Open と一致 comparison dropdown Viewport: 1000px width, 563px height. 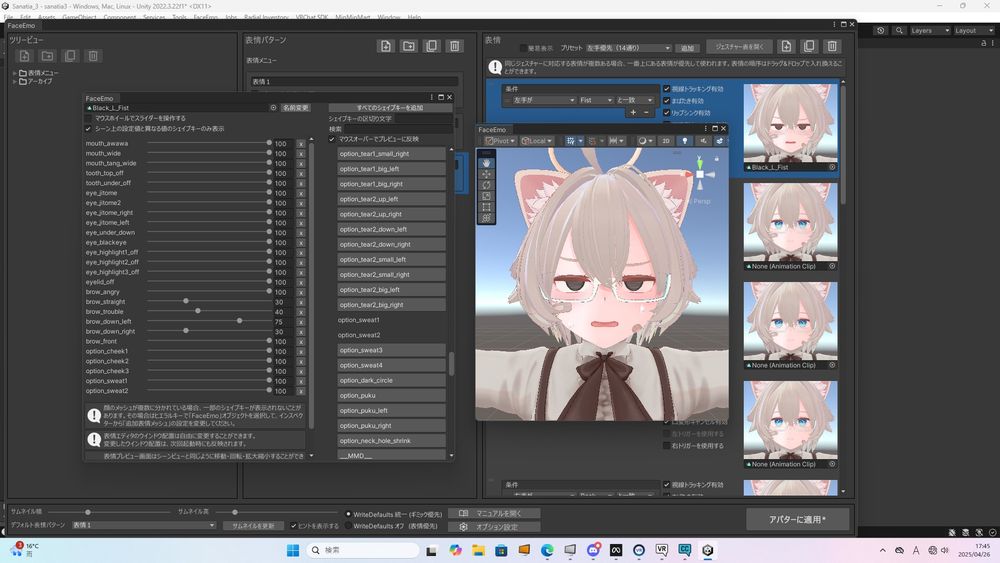click(635, 100)
